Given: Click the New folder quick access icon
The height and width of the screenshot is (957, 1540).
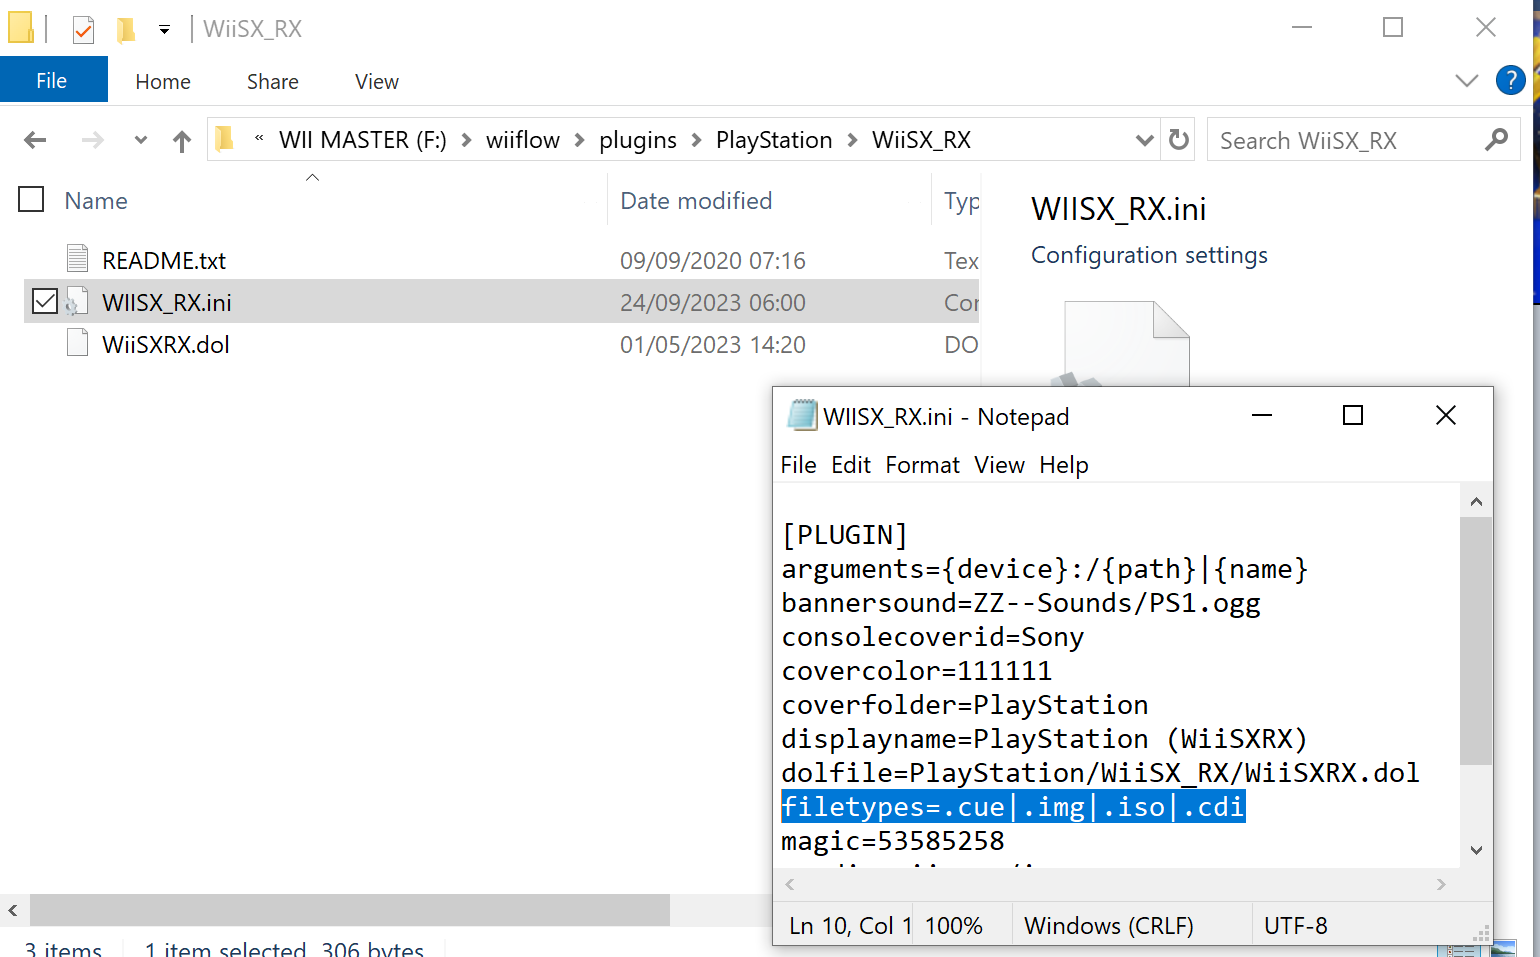Looking at the screenshot, I should (126, 30).
